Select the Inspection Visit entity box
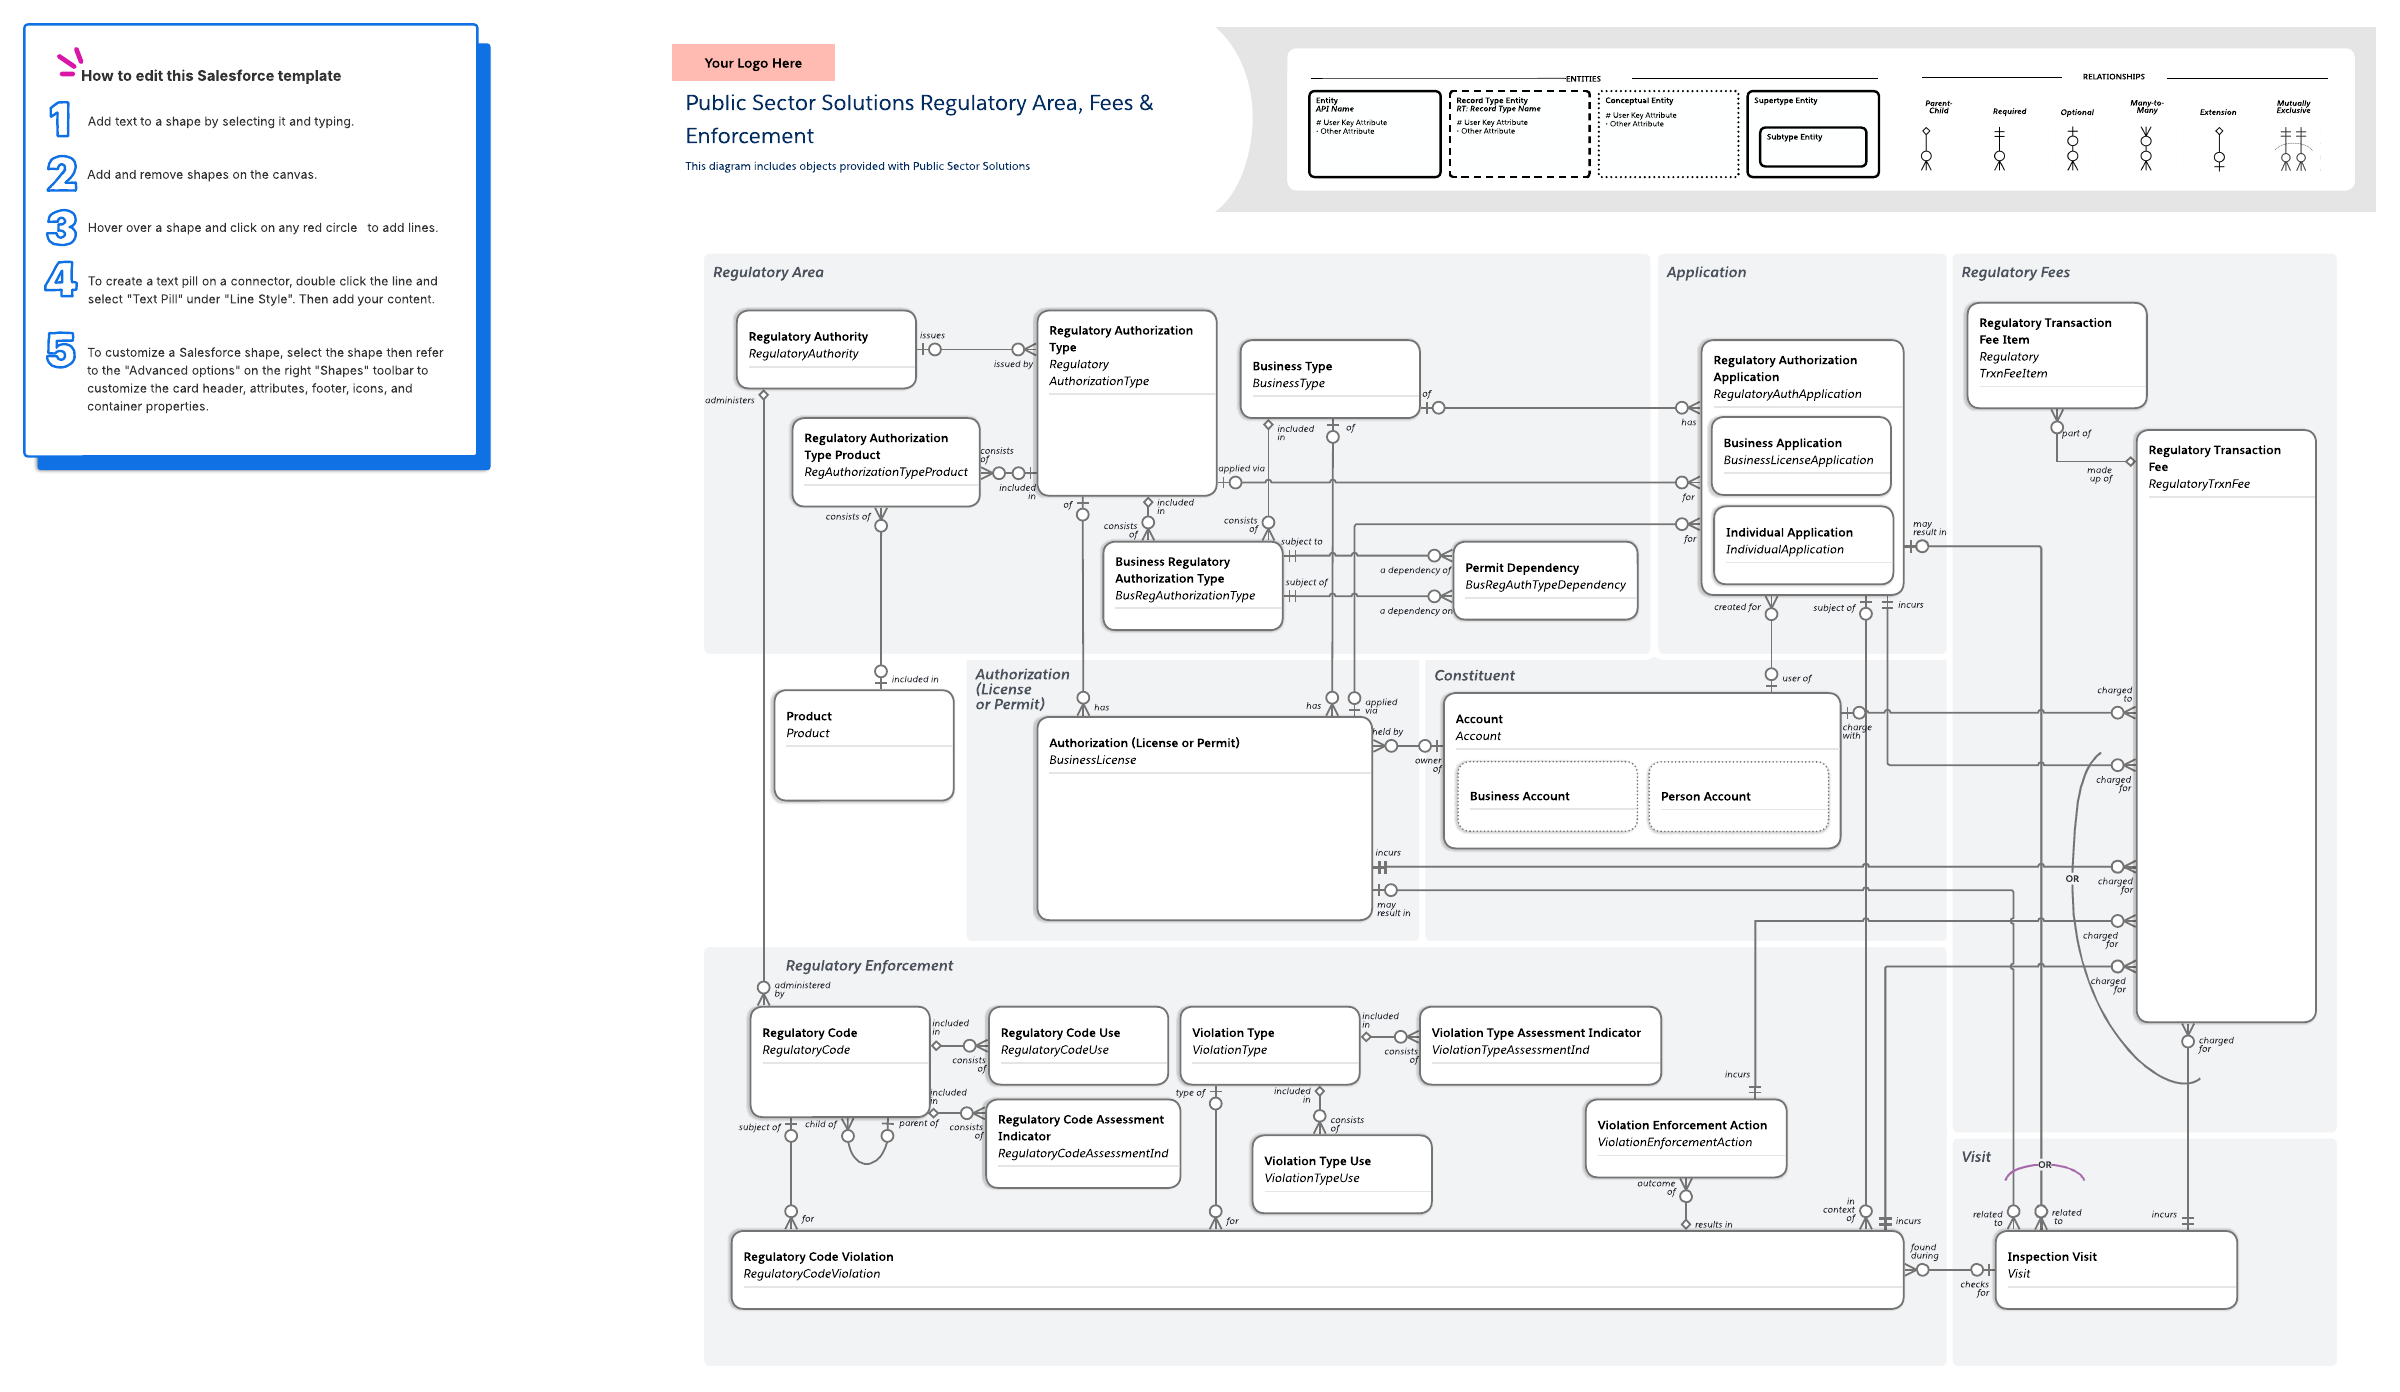Viewport: 2400px width, 1392px height. (x=2115, y=1269)
